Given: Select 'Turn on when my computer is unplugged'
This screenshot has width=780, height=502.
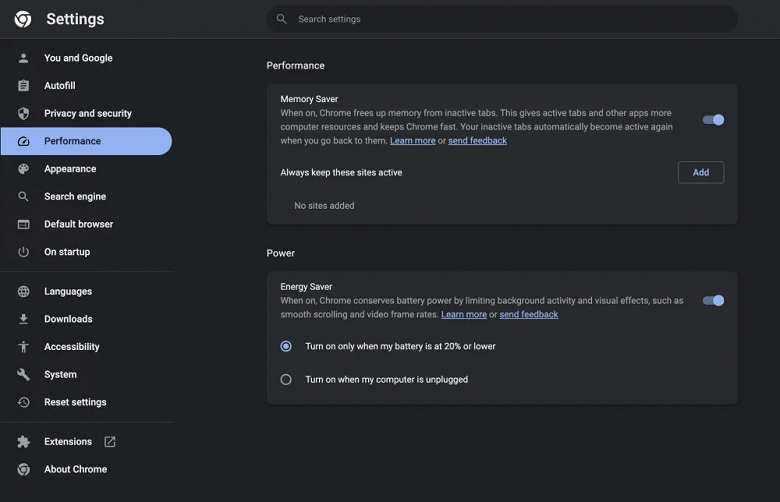Looking at the screenshot, I should (x=286, y=380).
